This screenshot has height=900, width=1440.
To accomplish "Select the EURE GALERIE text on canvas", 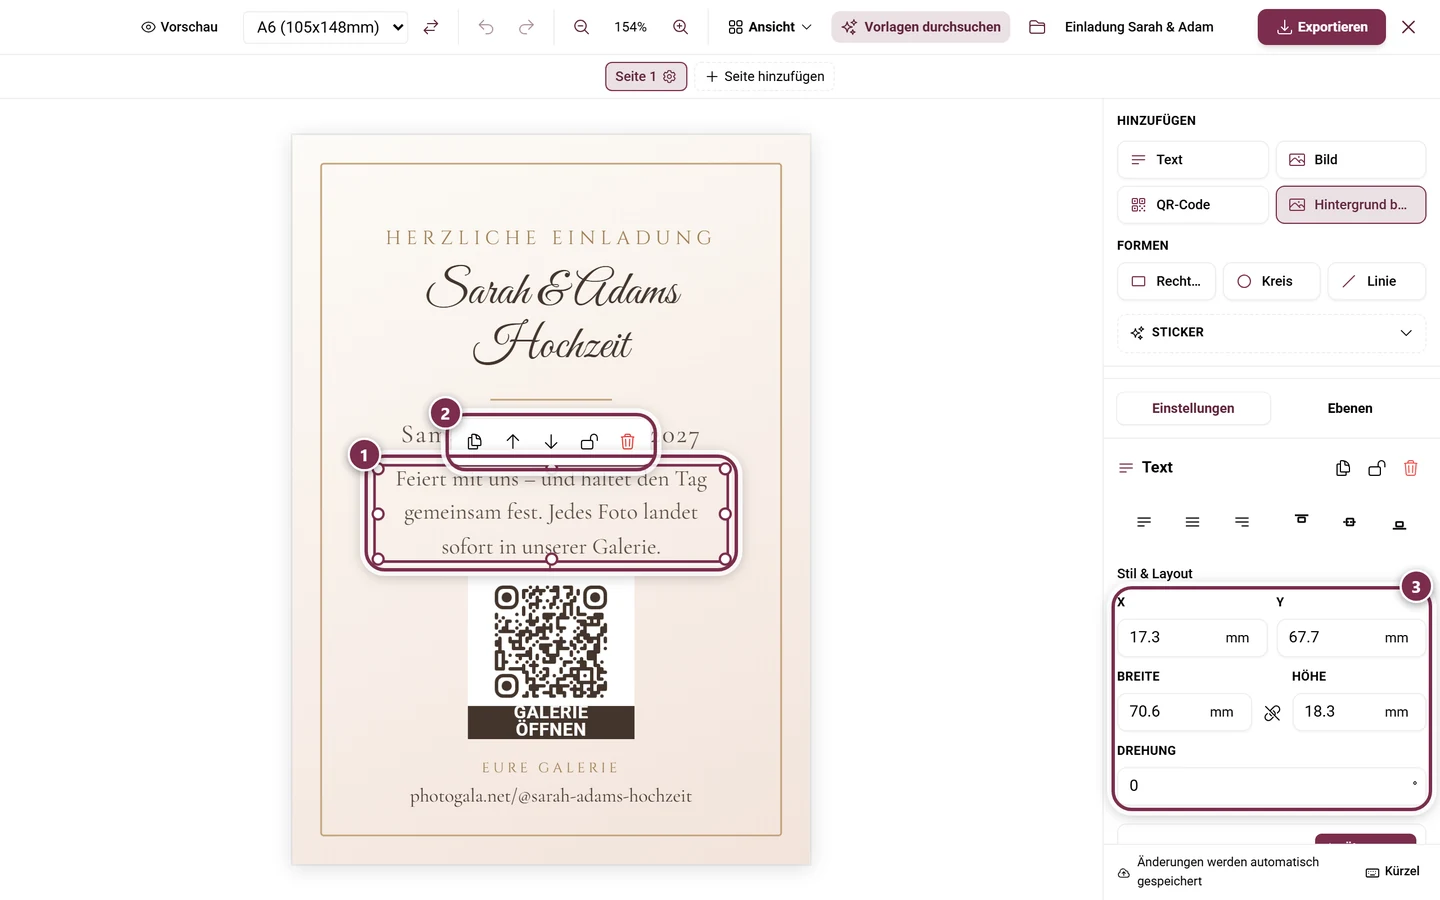I will point(551,768).
